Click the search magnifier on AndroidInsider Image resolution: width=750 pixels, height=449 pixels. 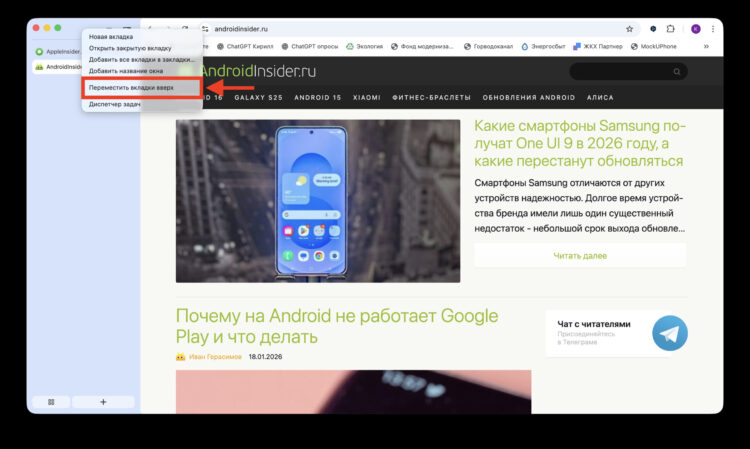677,72
